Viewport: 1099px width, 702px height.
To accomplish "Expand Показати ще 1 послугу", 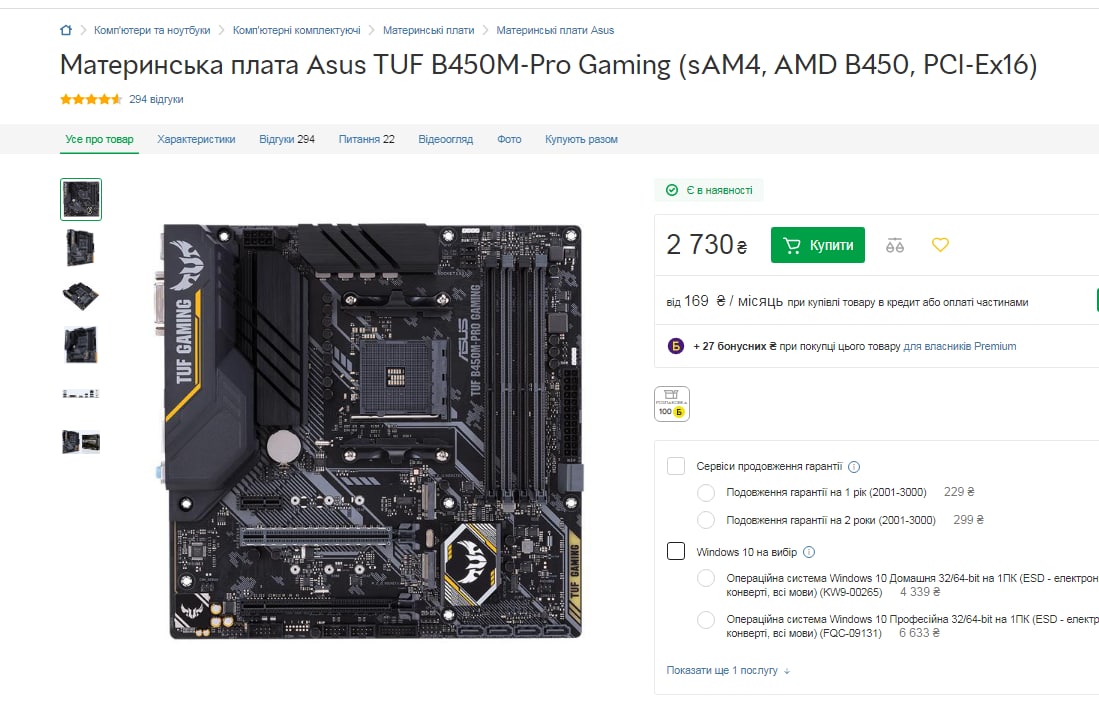I will coord(728,670).
